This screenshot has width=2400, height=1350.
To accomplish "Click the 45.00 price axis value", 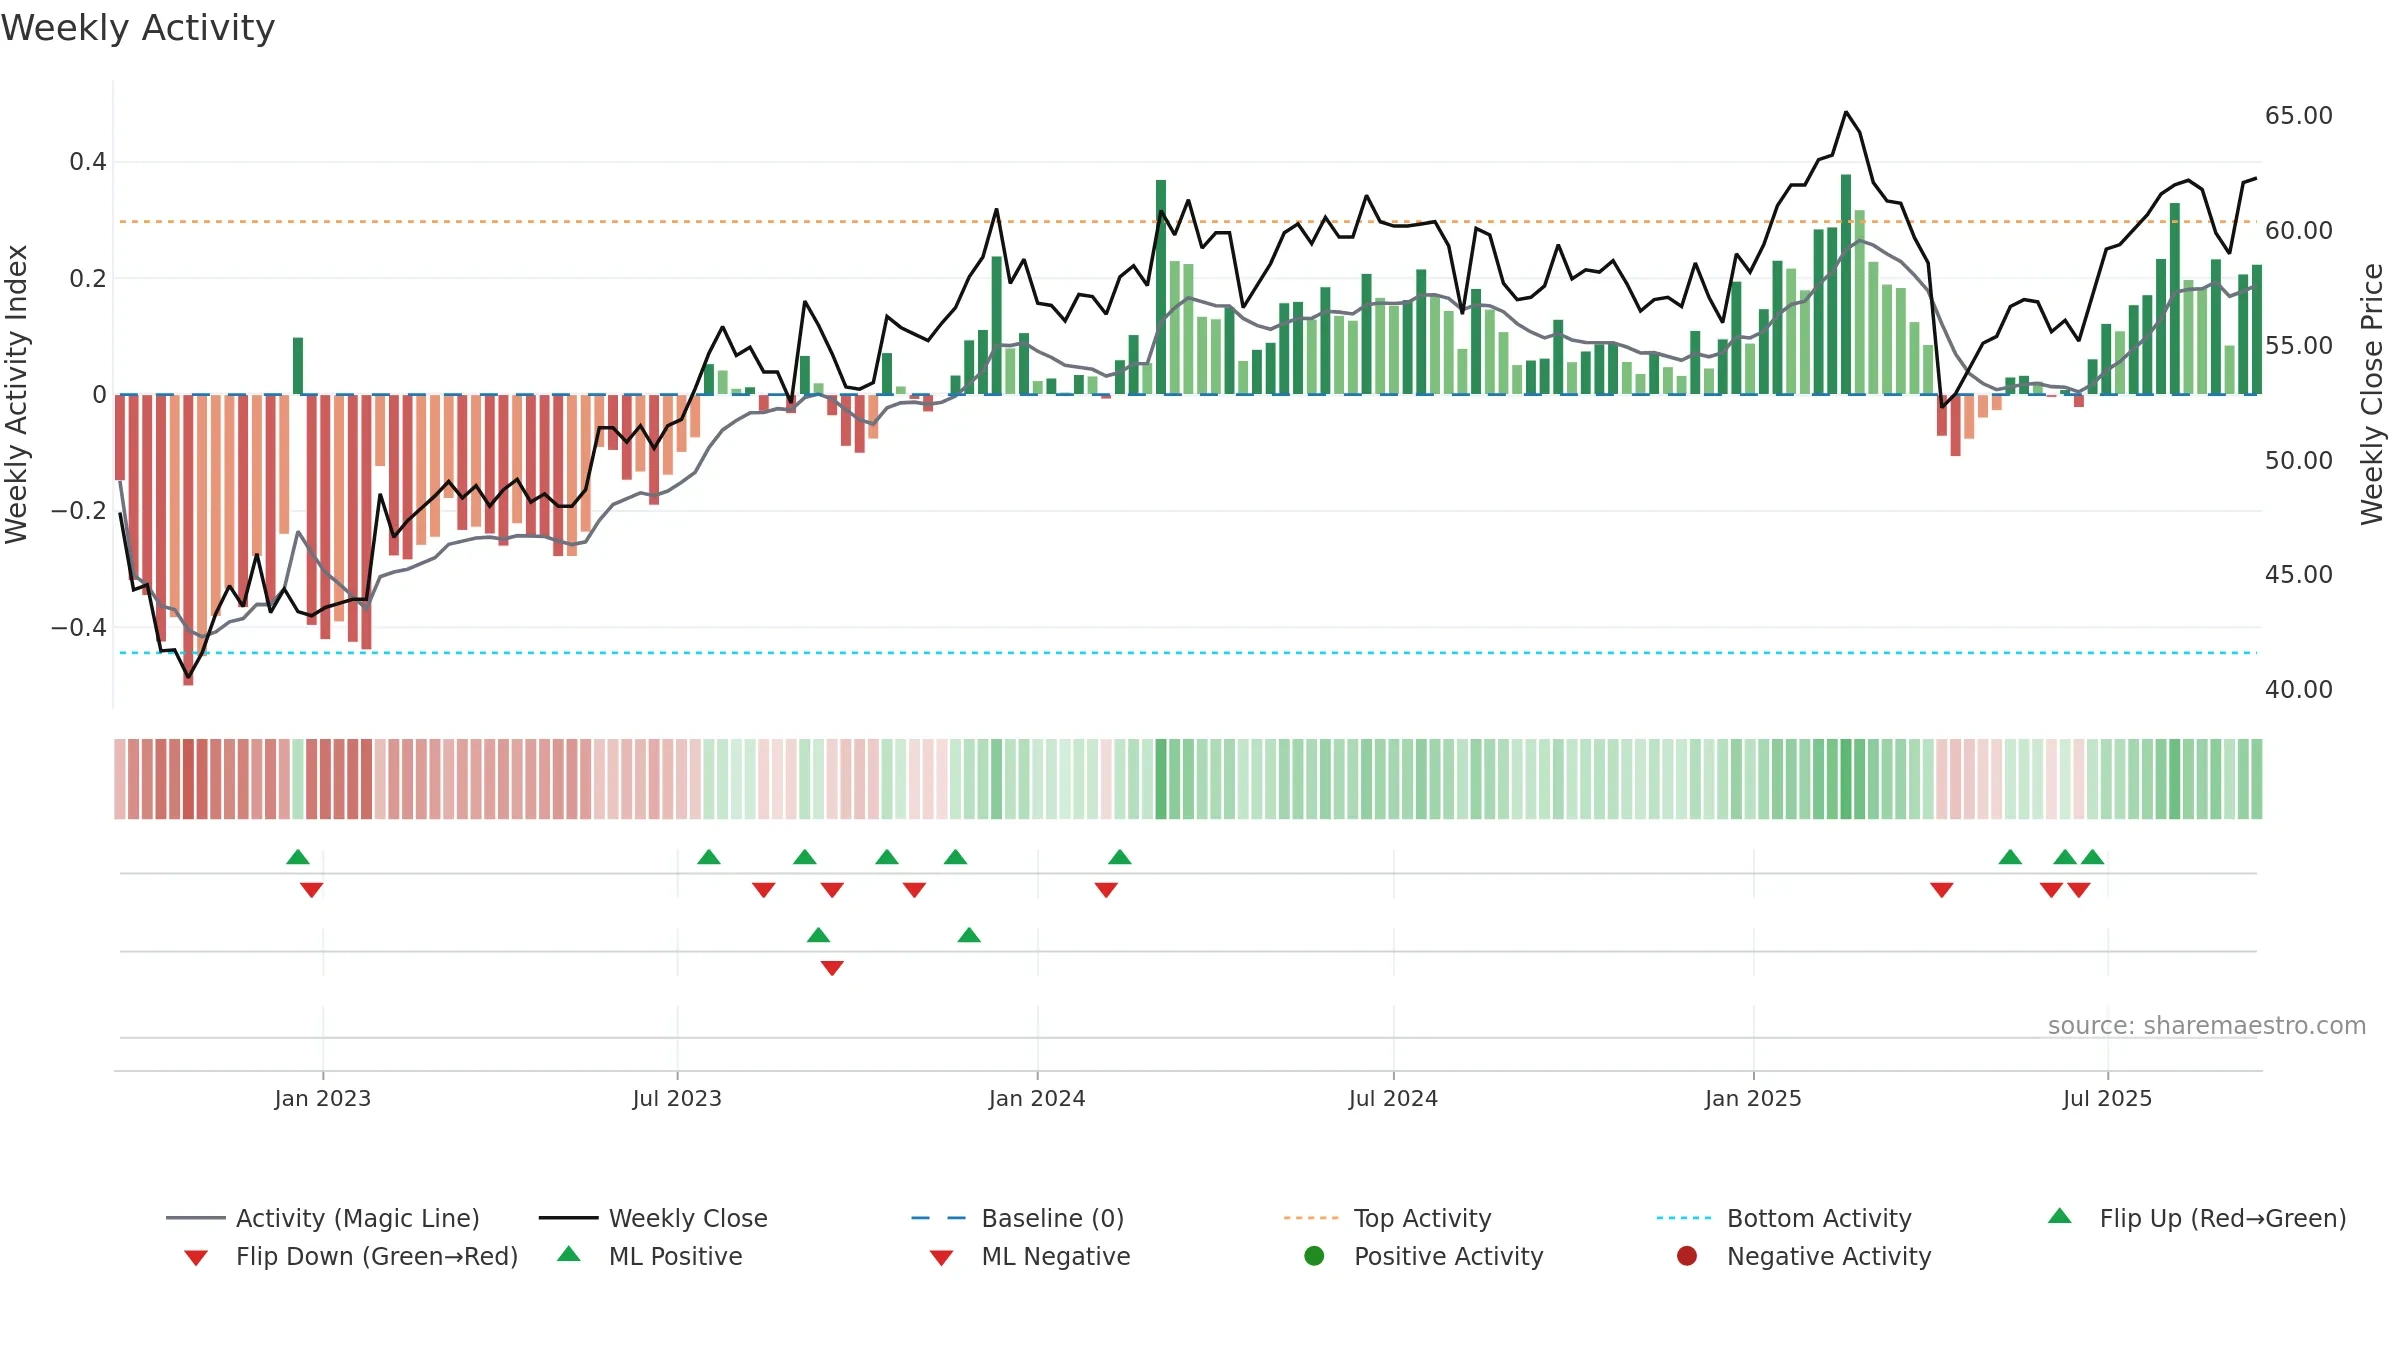I will (x=2299, y=575).
